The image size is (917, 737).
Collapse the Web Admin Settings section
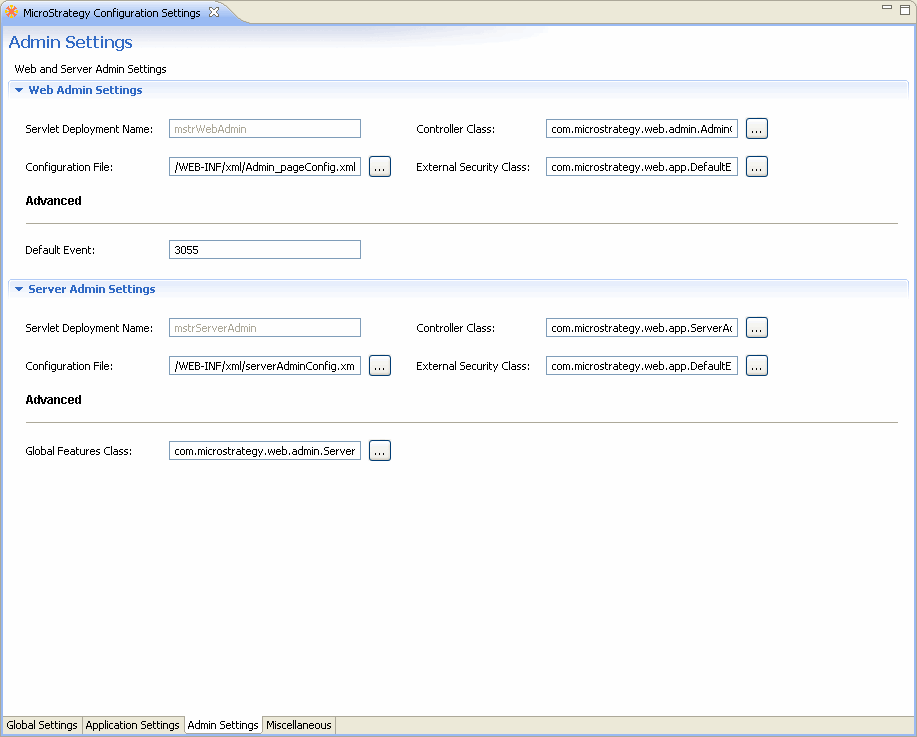pyautogui.click(x=19, y=90)
